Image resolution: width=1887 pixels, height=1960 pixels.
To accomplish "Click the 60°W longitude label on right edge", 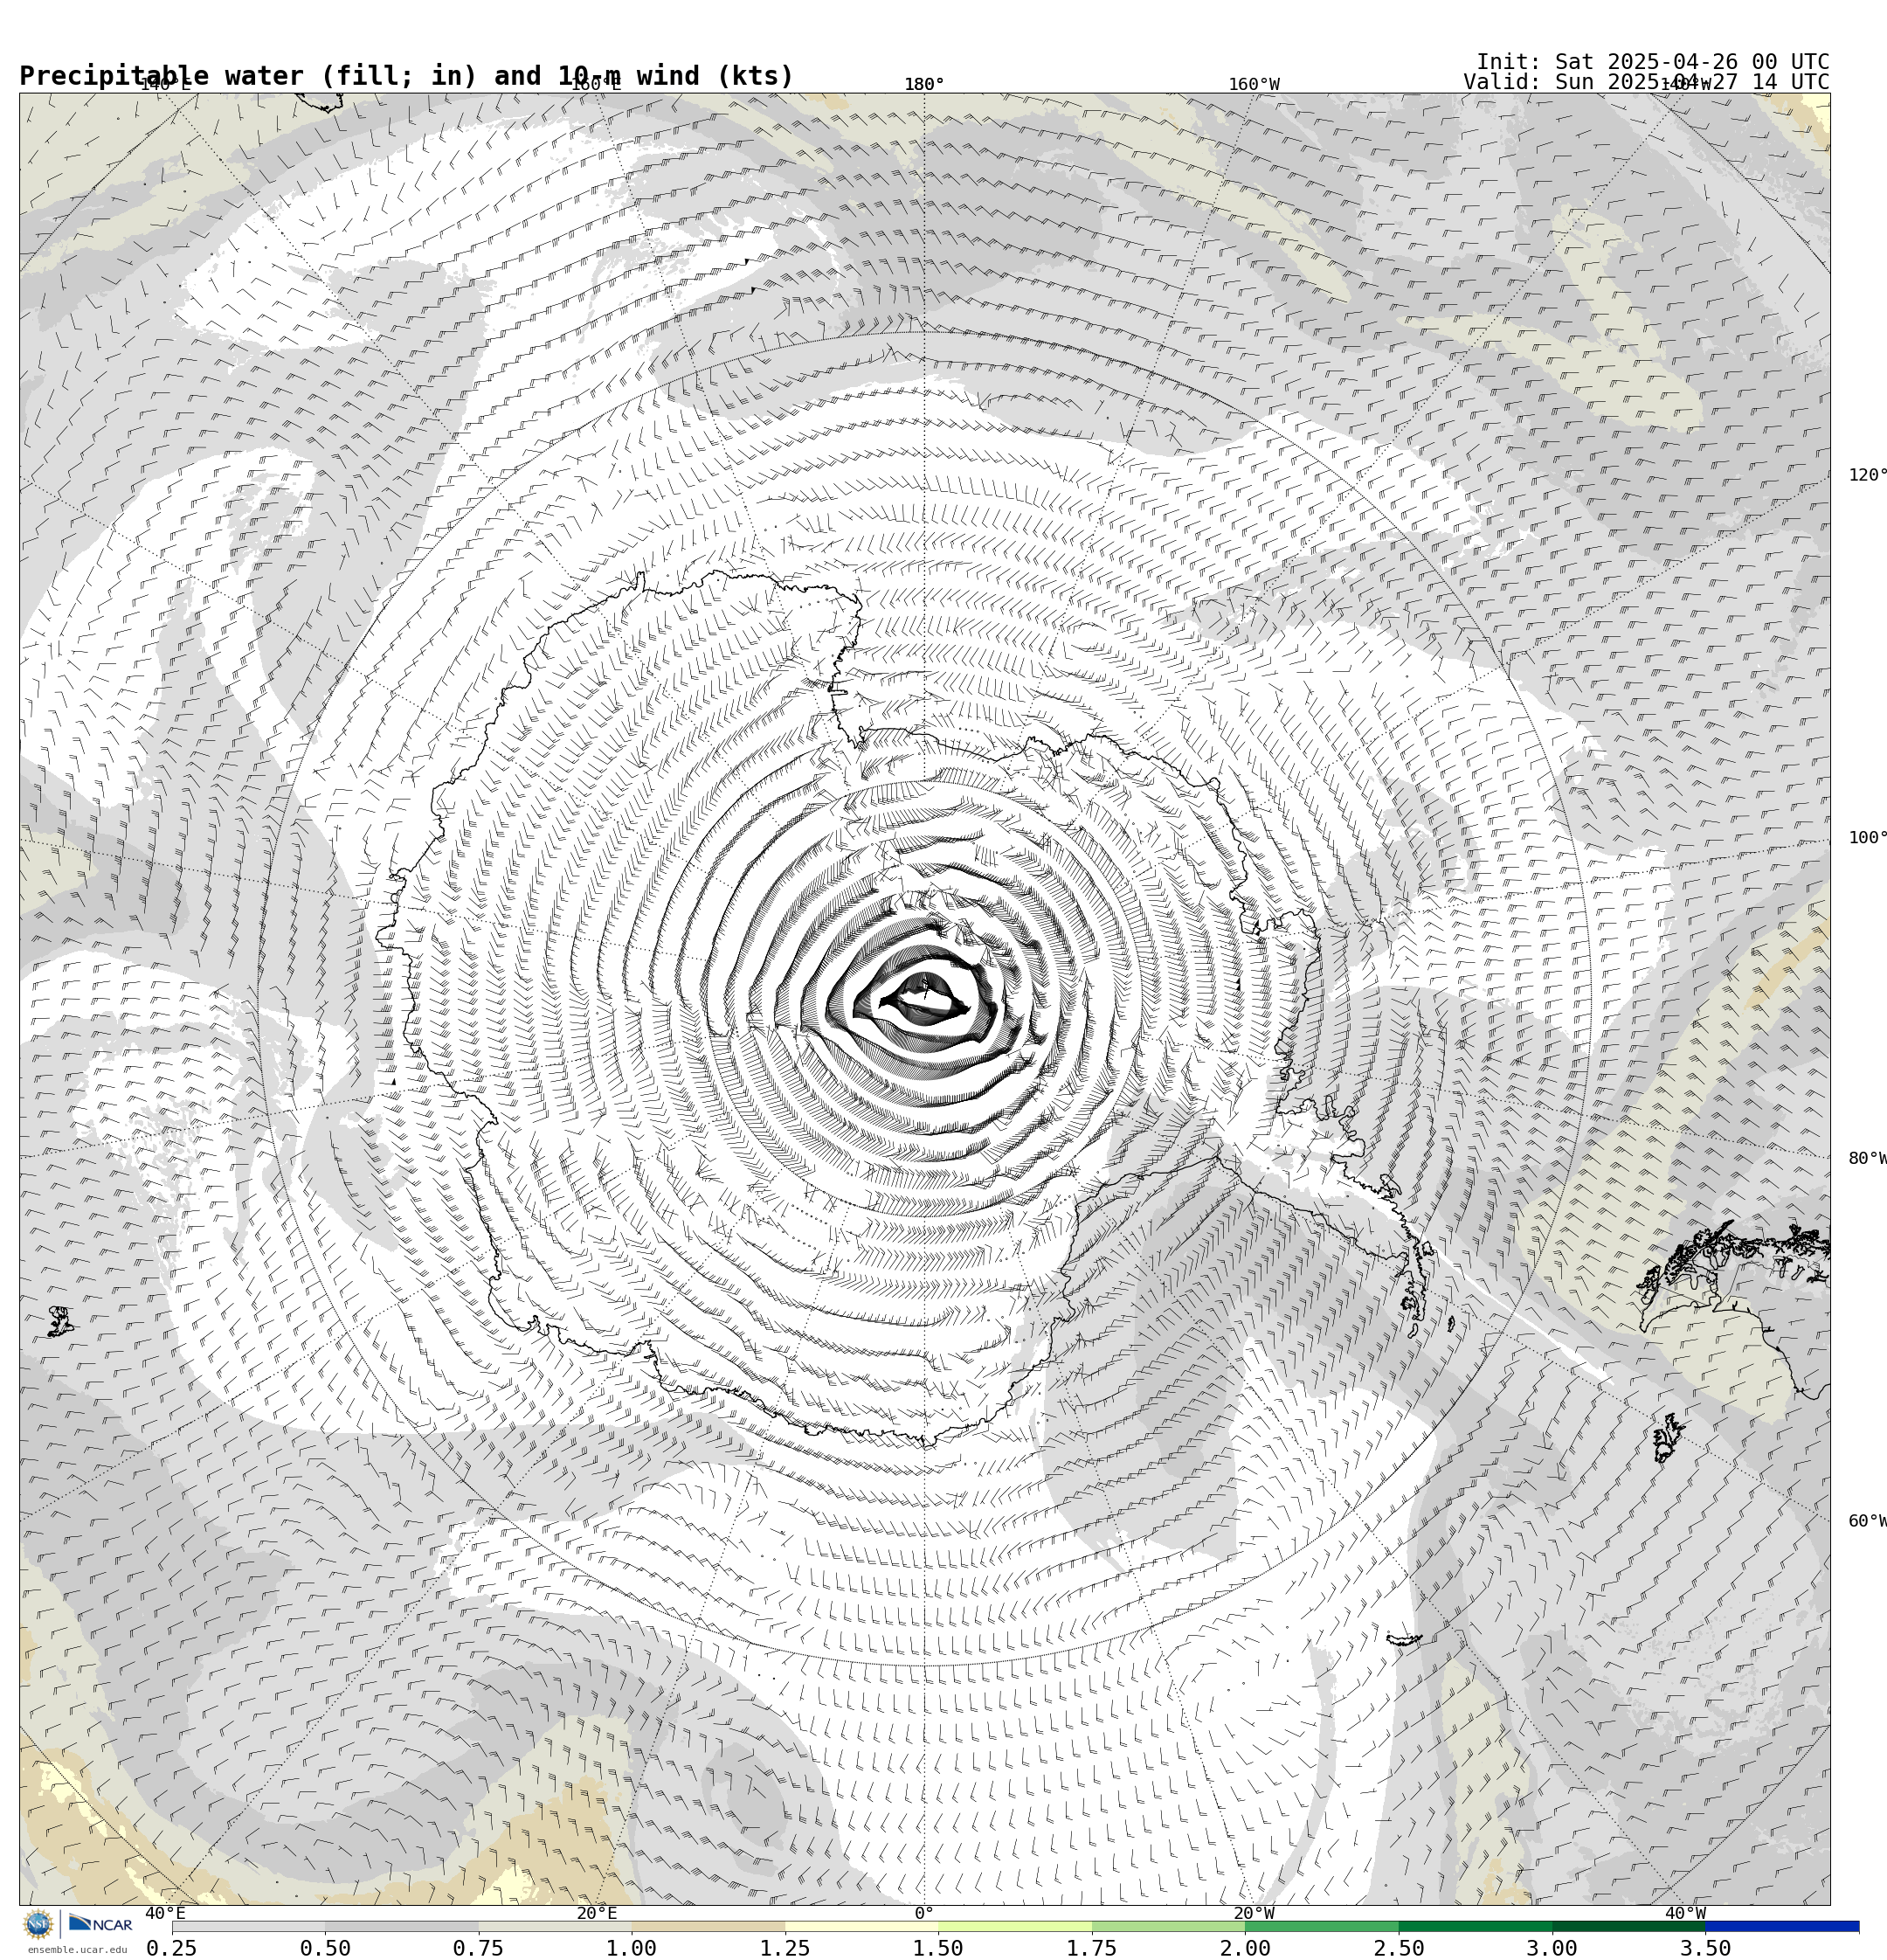I will 1867,1521.
